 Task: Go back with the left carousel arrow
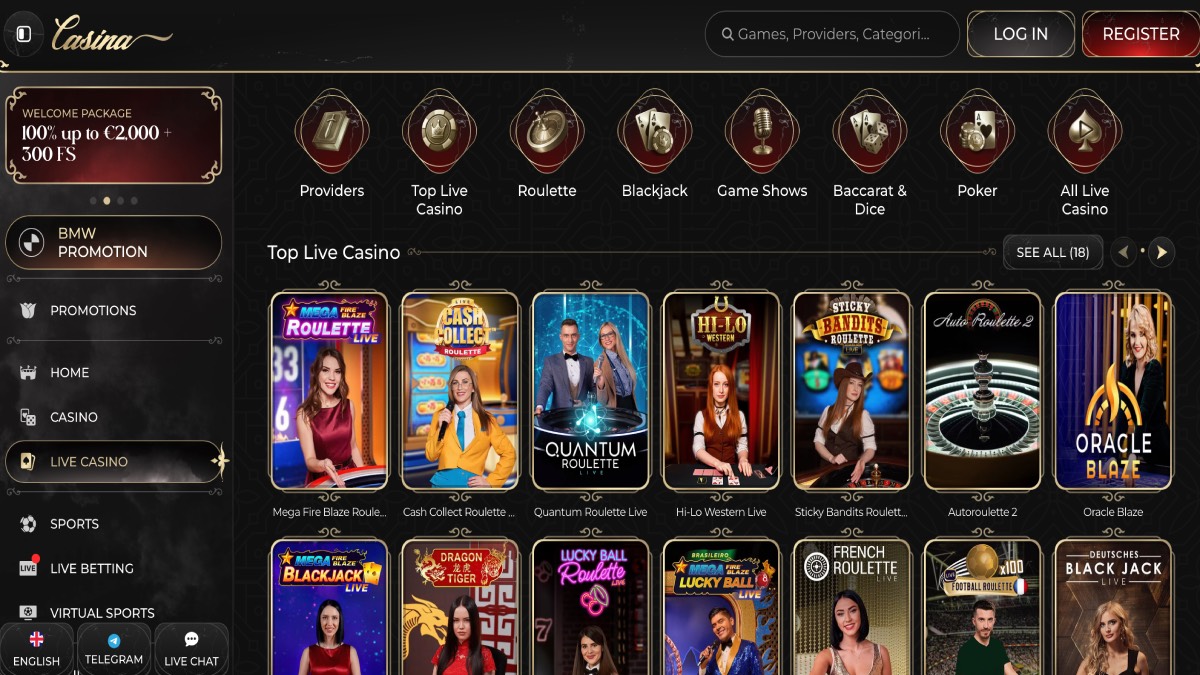[1124, 253]
